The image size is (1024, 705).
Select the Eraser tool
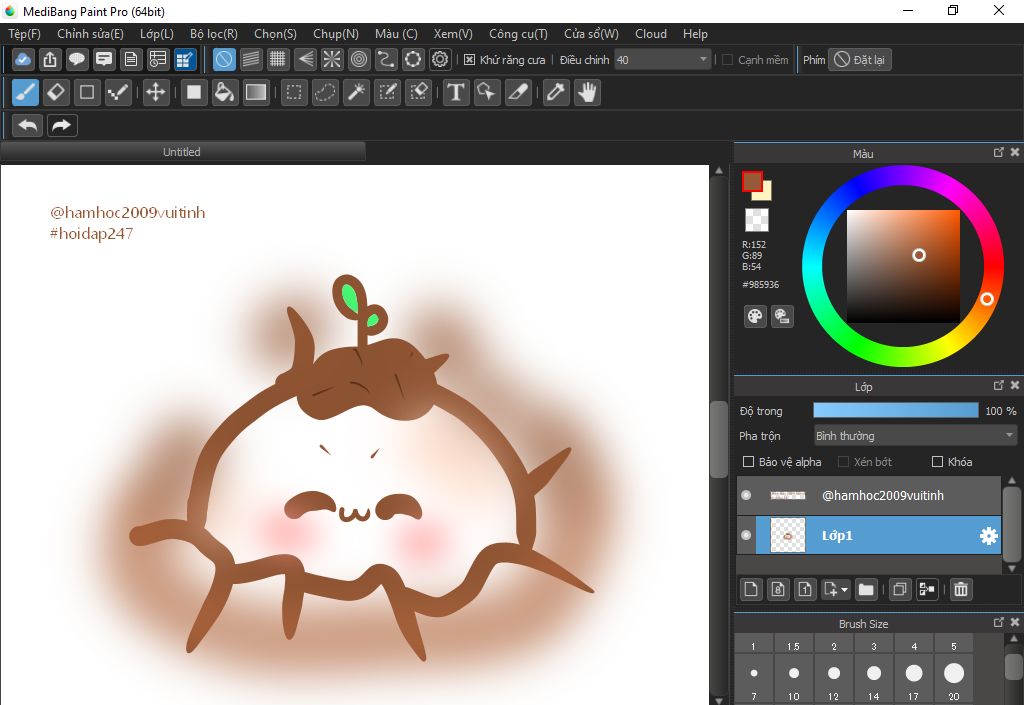pos(56,92)
